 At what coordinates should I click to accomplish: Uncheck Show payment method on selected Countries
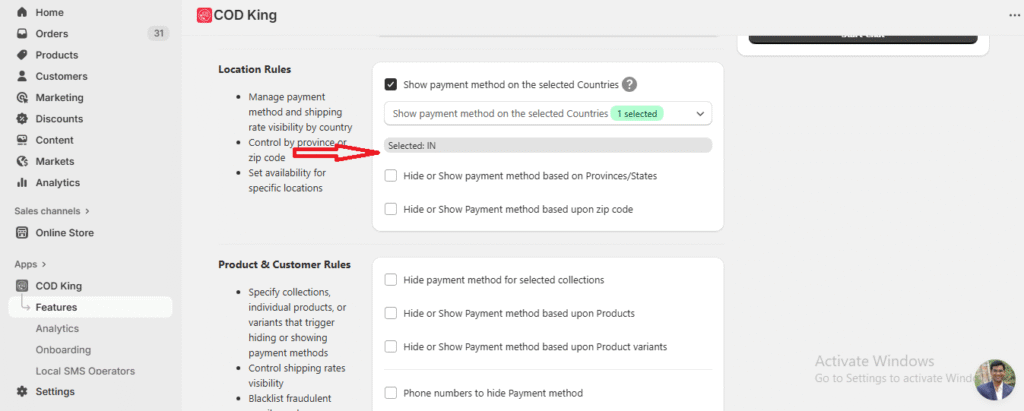tap(391, 85)
